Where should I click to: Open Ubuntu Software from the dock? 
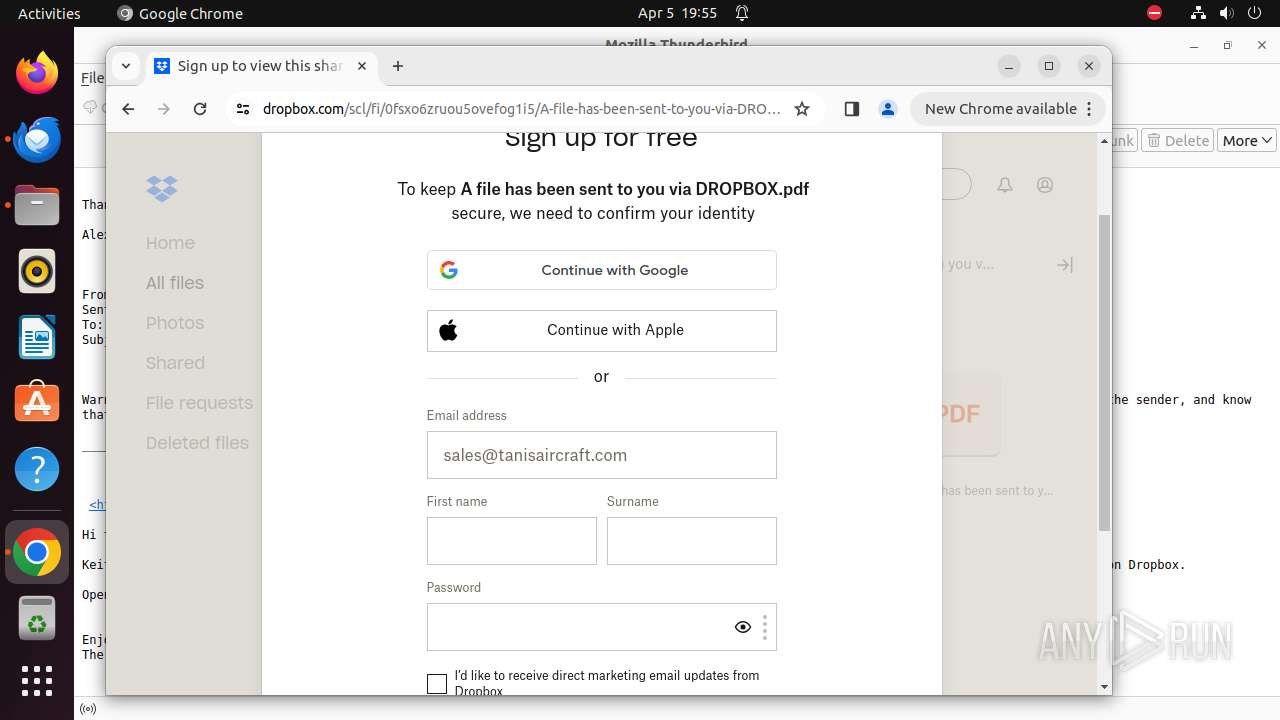pyautogui.click(x=37, y=402)
